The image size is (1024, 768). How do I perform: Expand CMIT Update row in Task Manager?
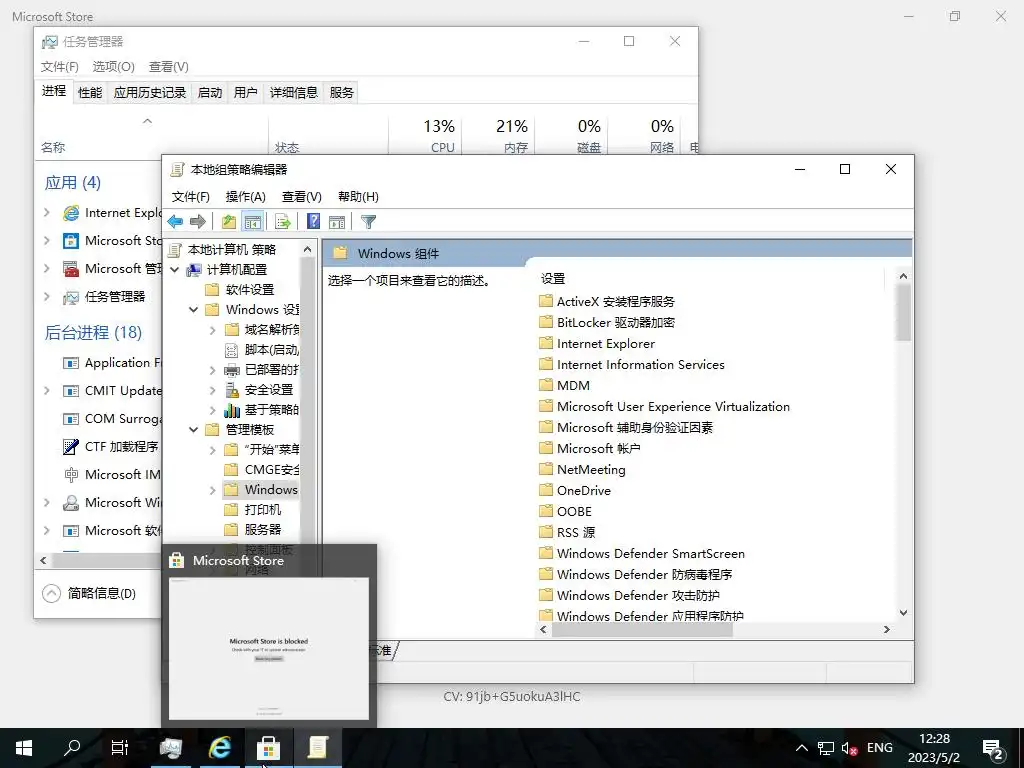(x=47, y=391)
